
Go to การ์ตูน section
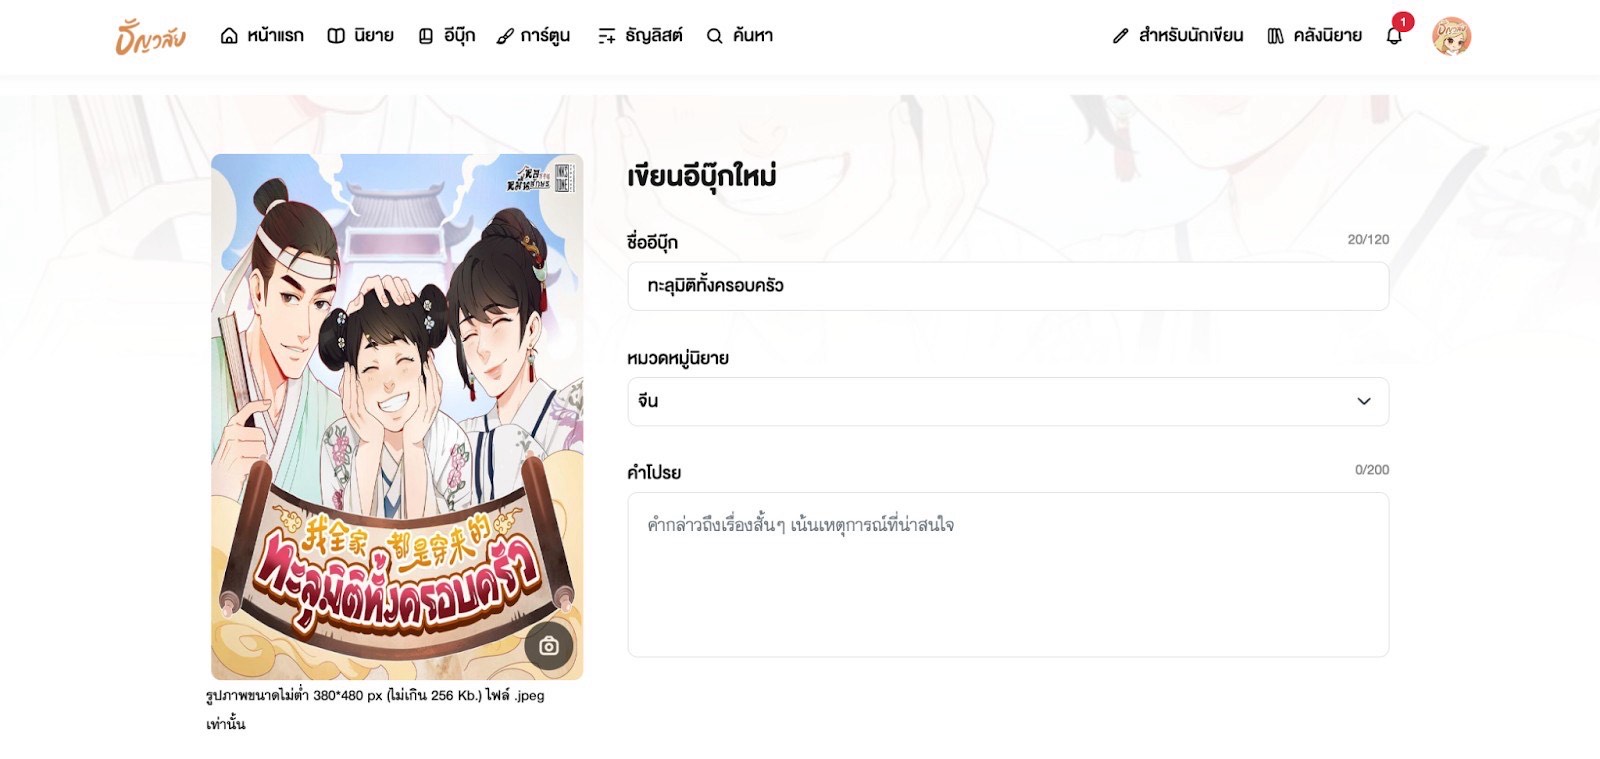pyautogui.click(x=533, y=36)
